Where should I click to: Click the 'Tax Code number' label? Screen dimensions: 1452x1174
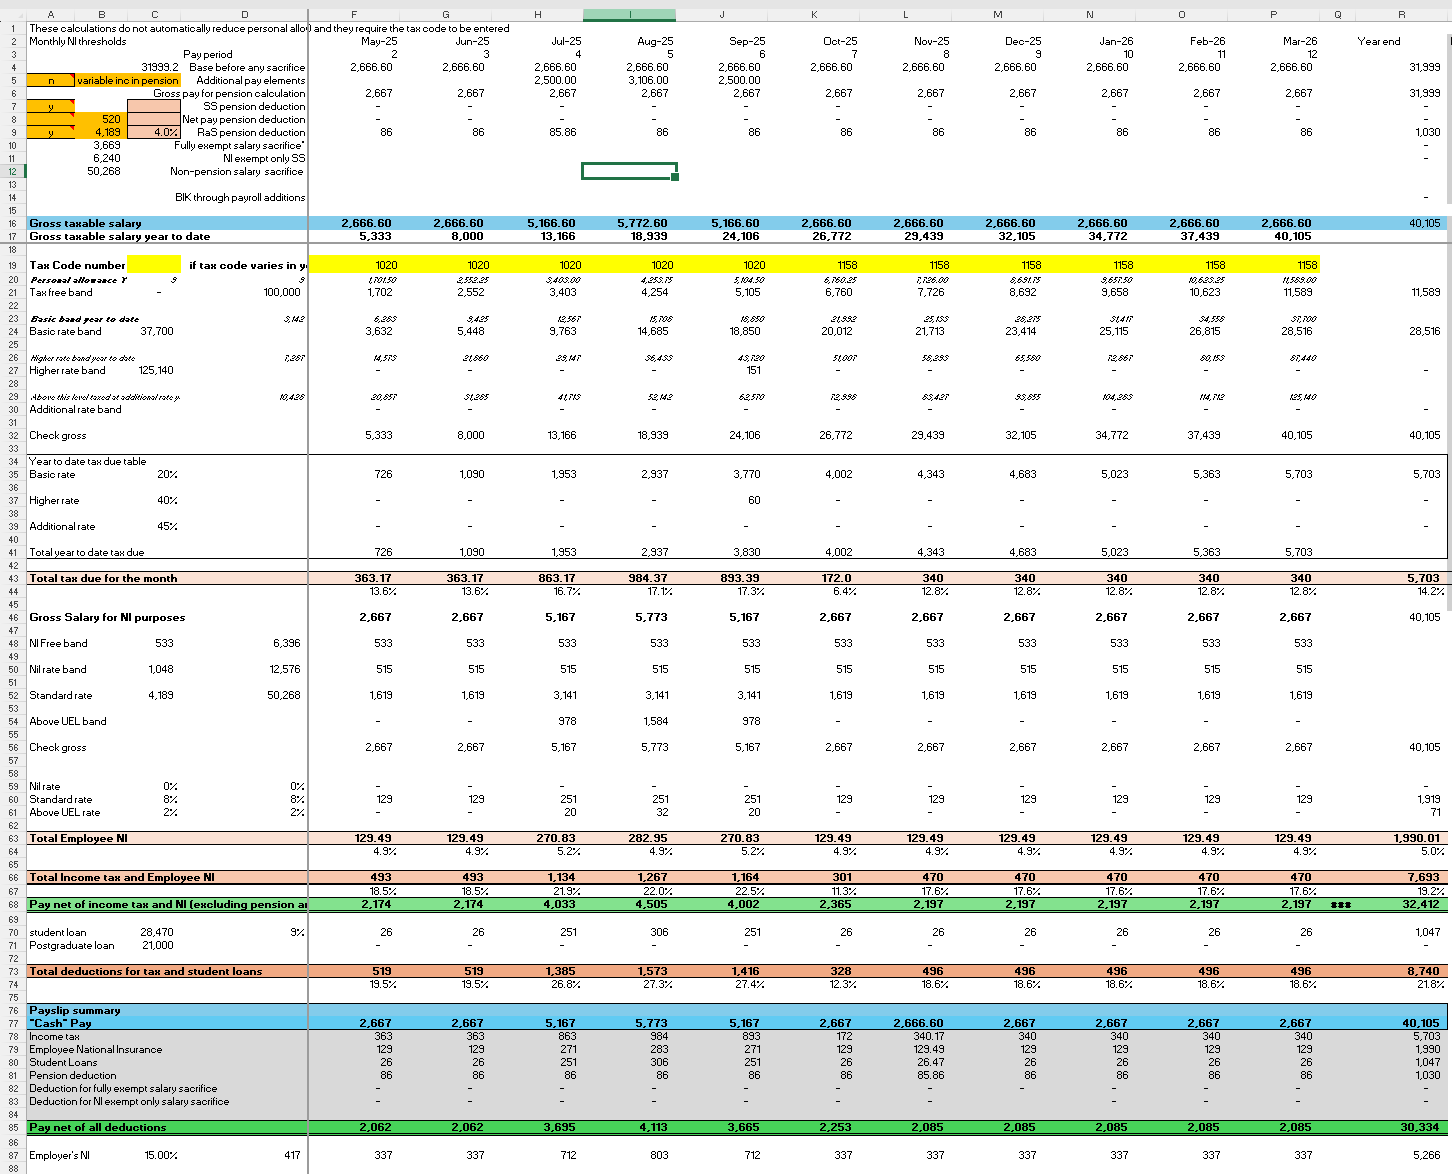click(x=77, y=265)
